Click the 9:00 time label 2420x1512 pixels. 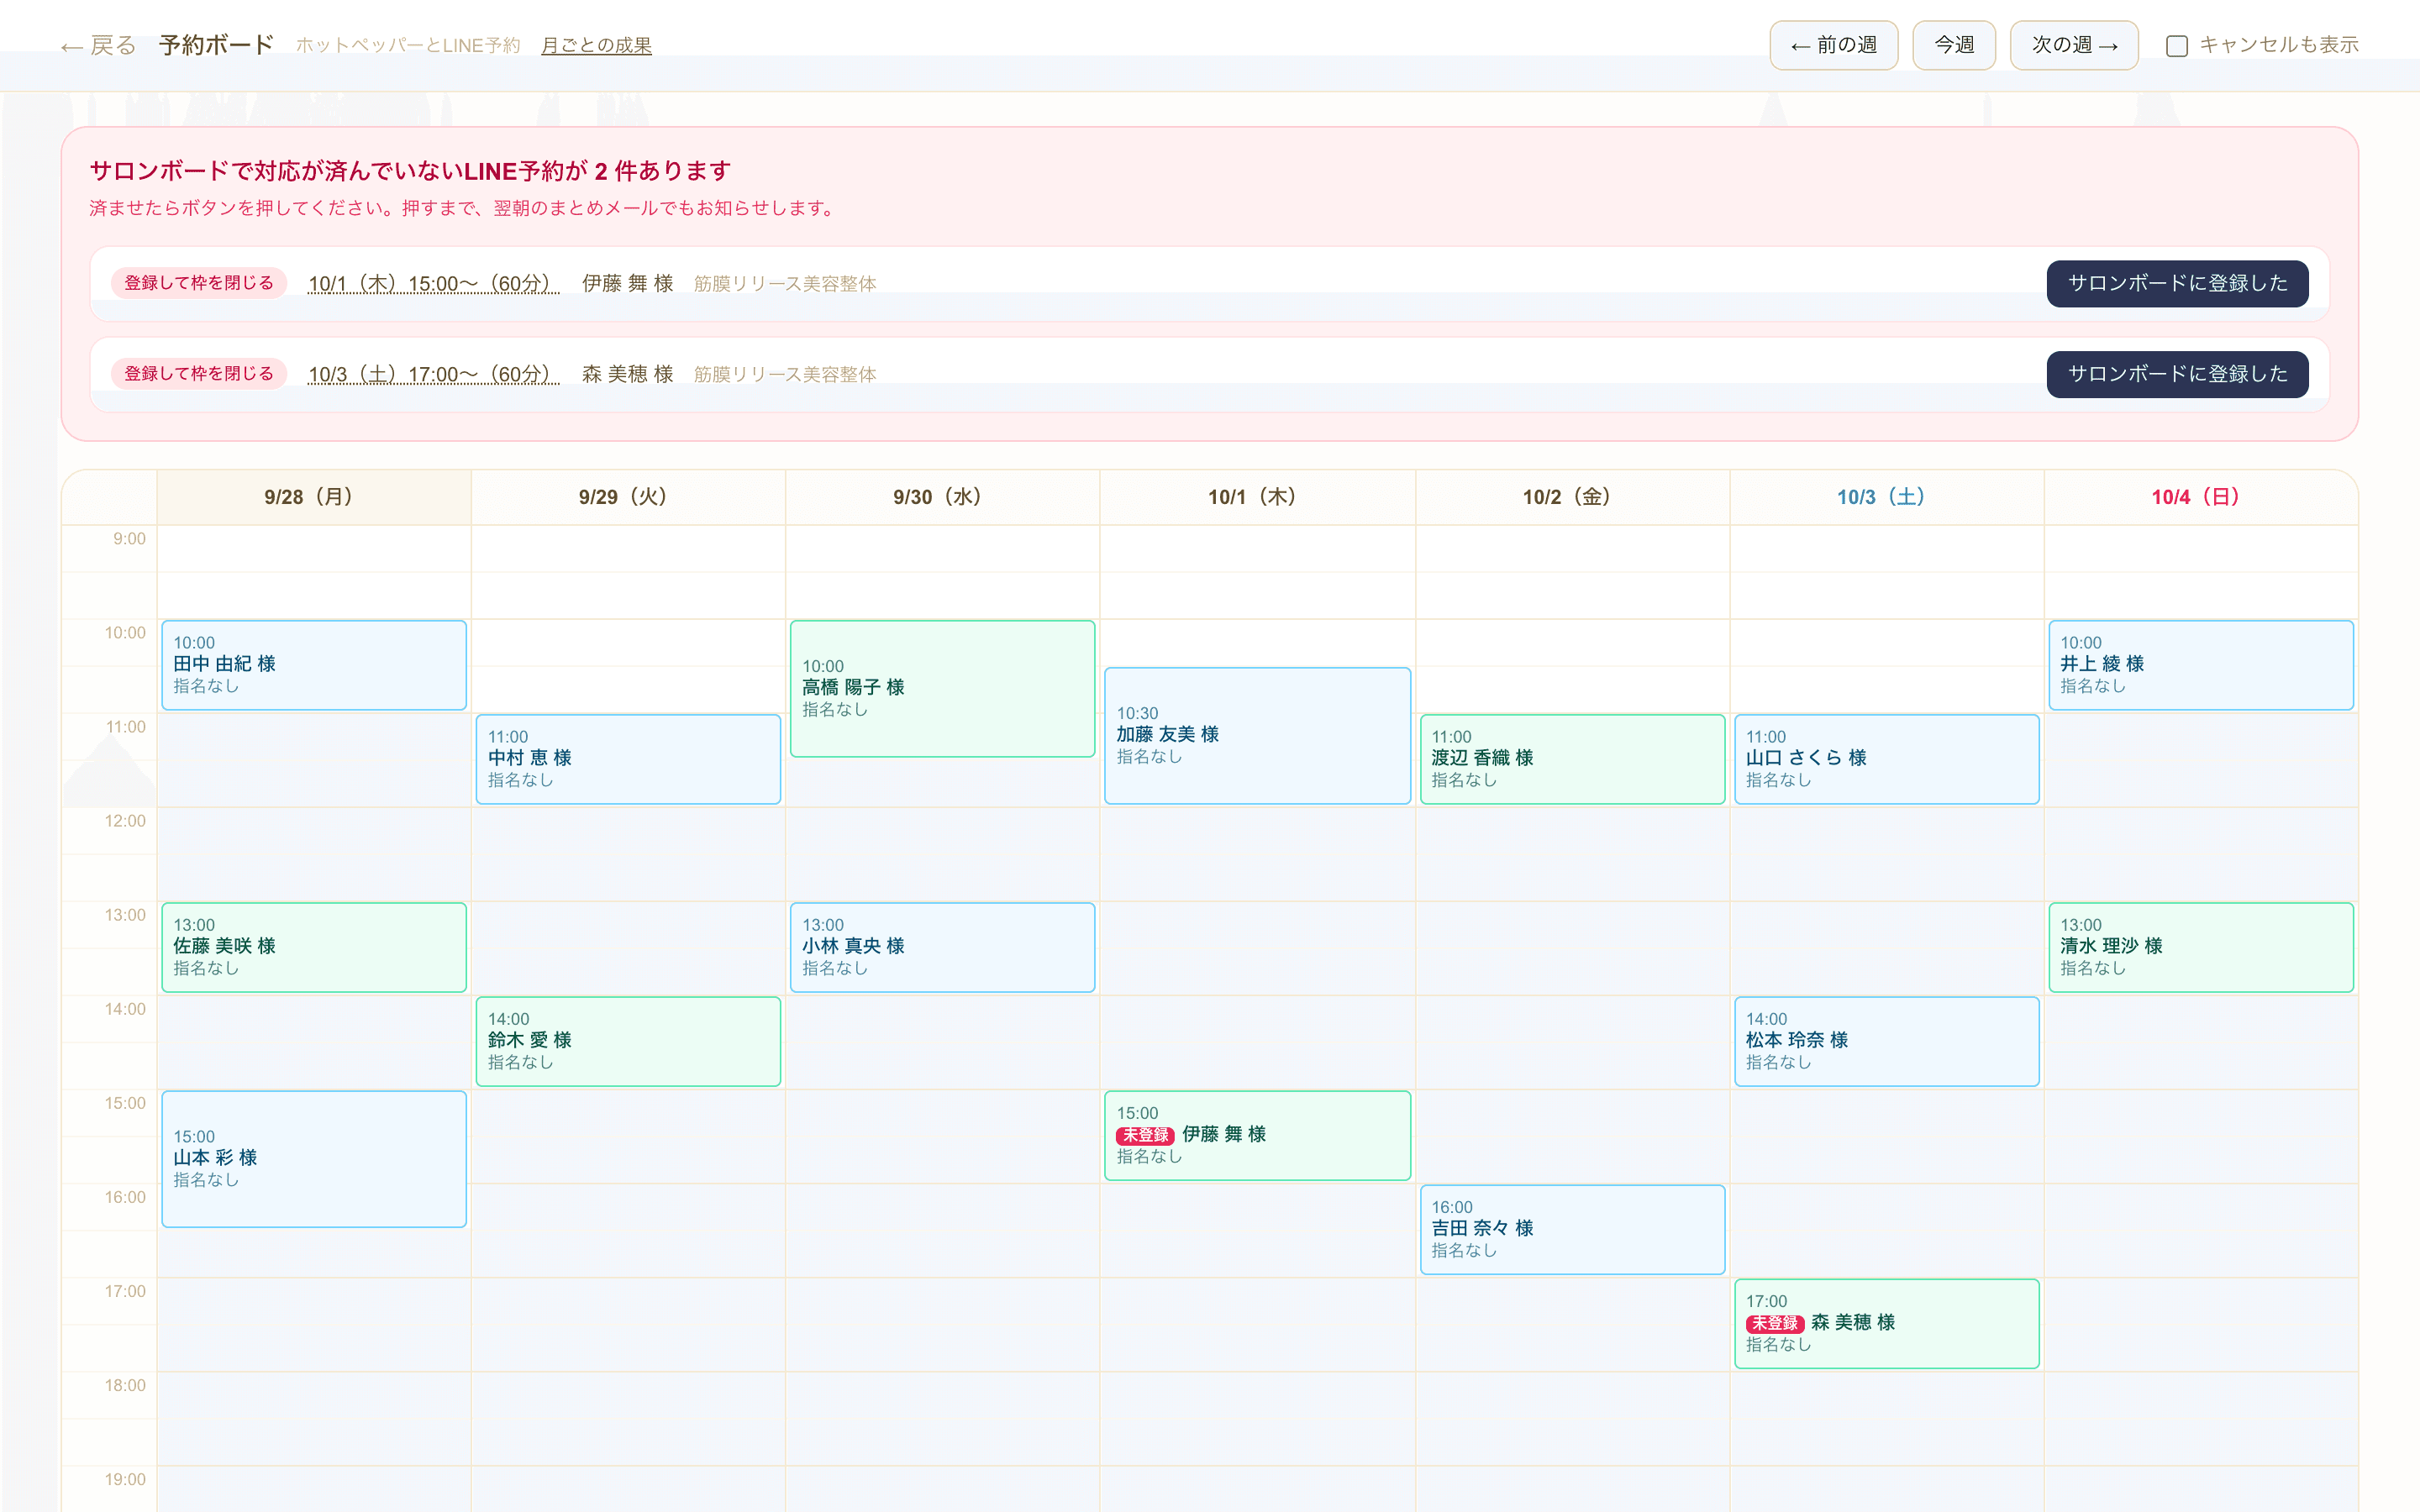coord(129,539)
